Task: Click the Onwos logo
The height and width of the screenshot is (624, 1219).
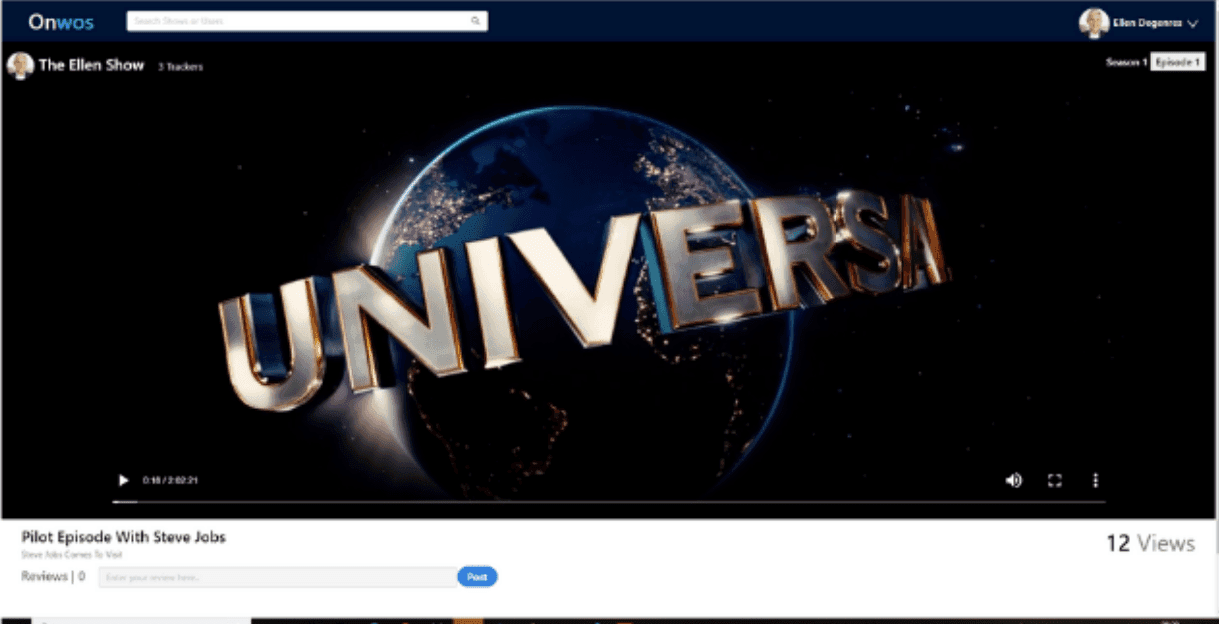Action: (62, 22)
